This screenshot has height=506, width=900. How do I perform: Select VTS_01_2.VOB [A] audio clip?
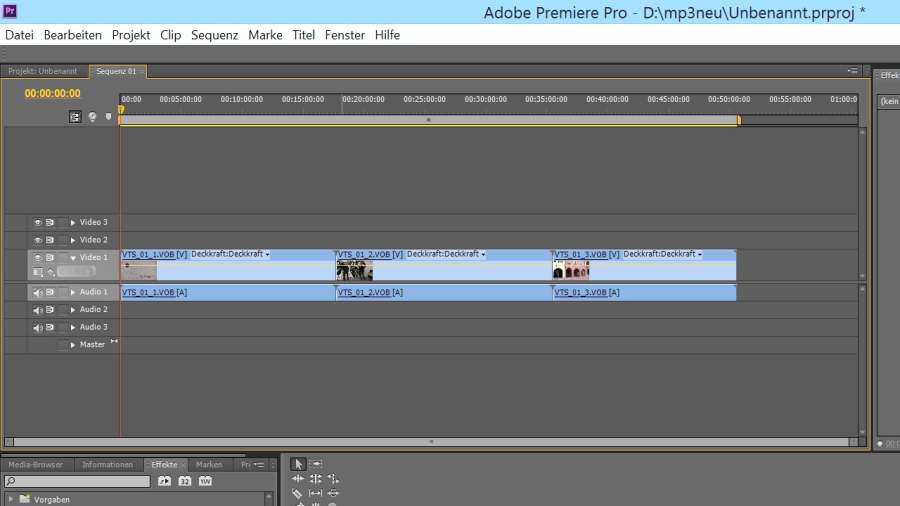coord(444,293)
